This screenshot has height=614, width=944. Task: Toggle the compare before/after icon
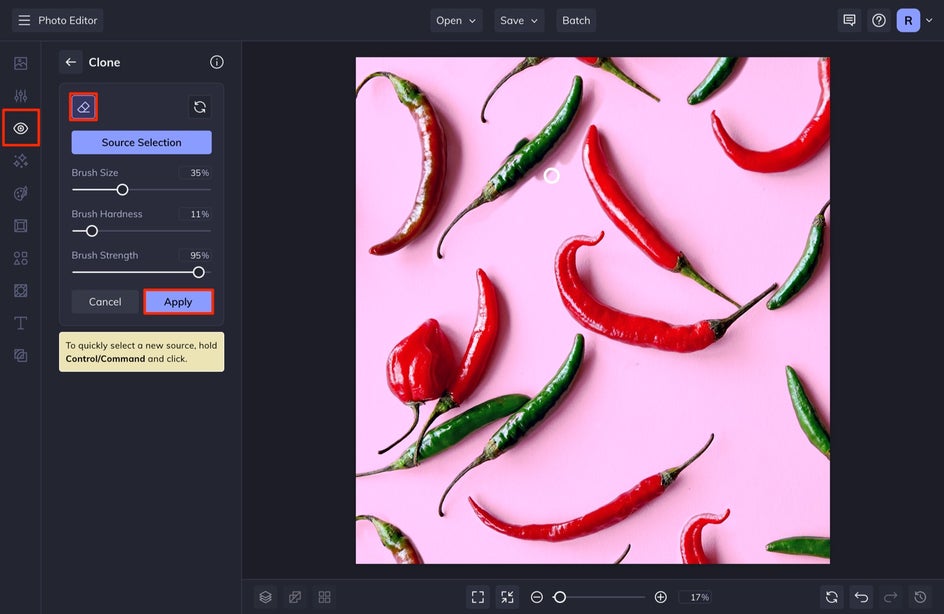tap(295, 597)
